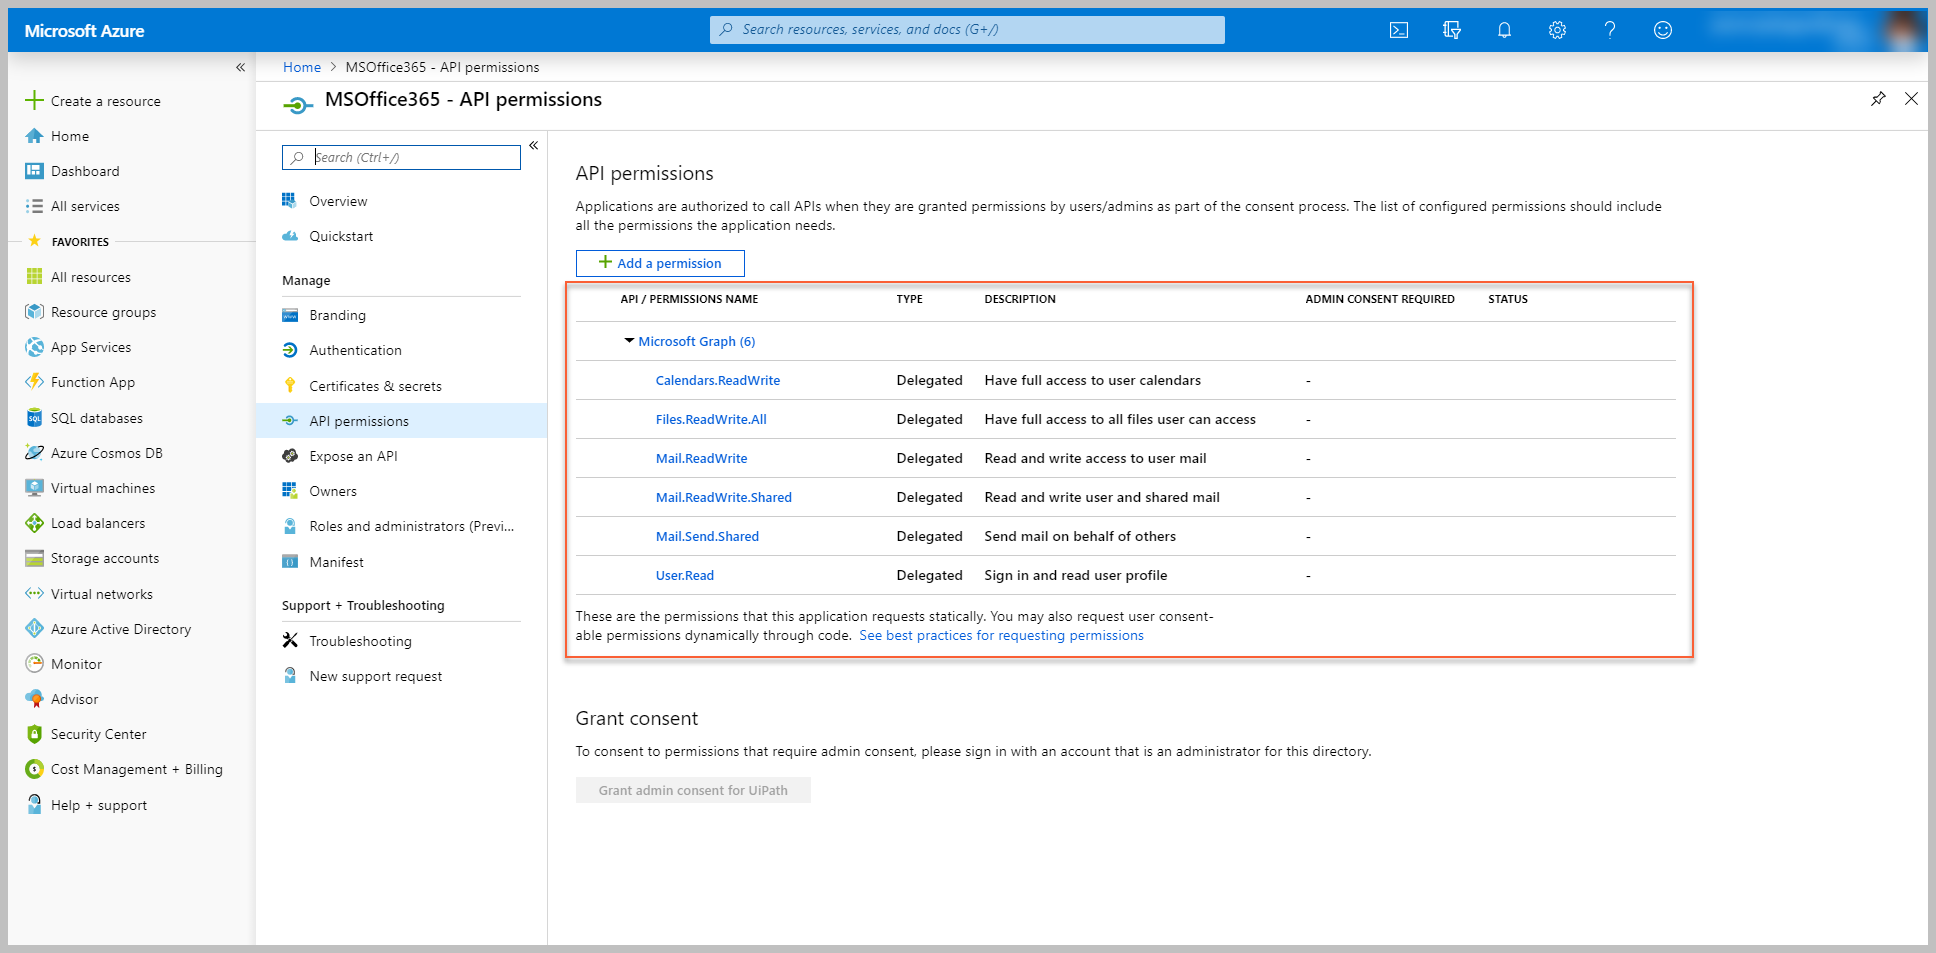Viewport: 1936px width, 953px height.
Task: Click the Azure Cosmos DB icon
Action: (34, 453)
